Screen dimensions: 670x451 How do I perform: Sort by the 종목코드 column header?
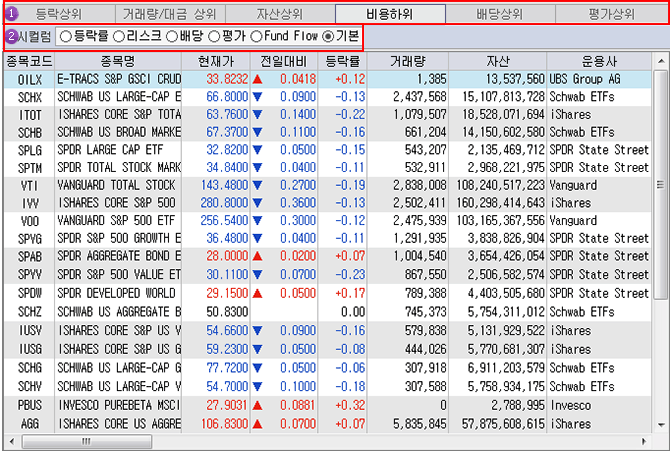[29, 62]
